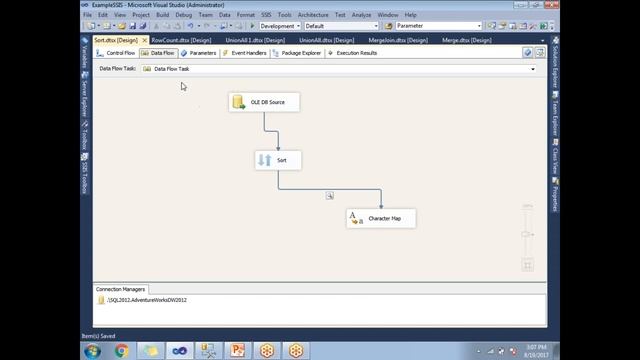Click the Add New Item toolbar icon

pos(107,26)
